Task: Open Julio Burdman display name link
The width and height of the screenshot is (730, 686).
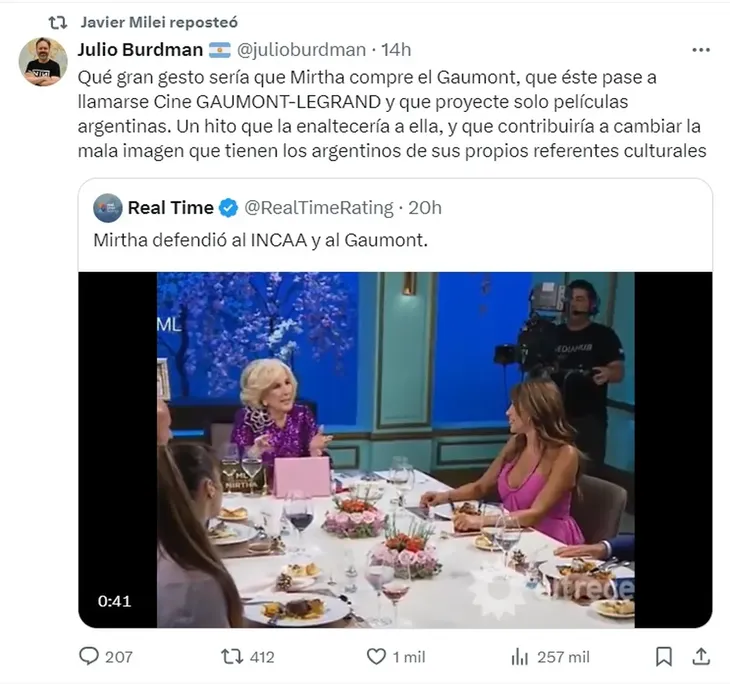Action: pyautogui.click(x=139, y=50)
